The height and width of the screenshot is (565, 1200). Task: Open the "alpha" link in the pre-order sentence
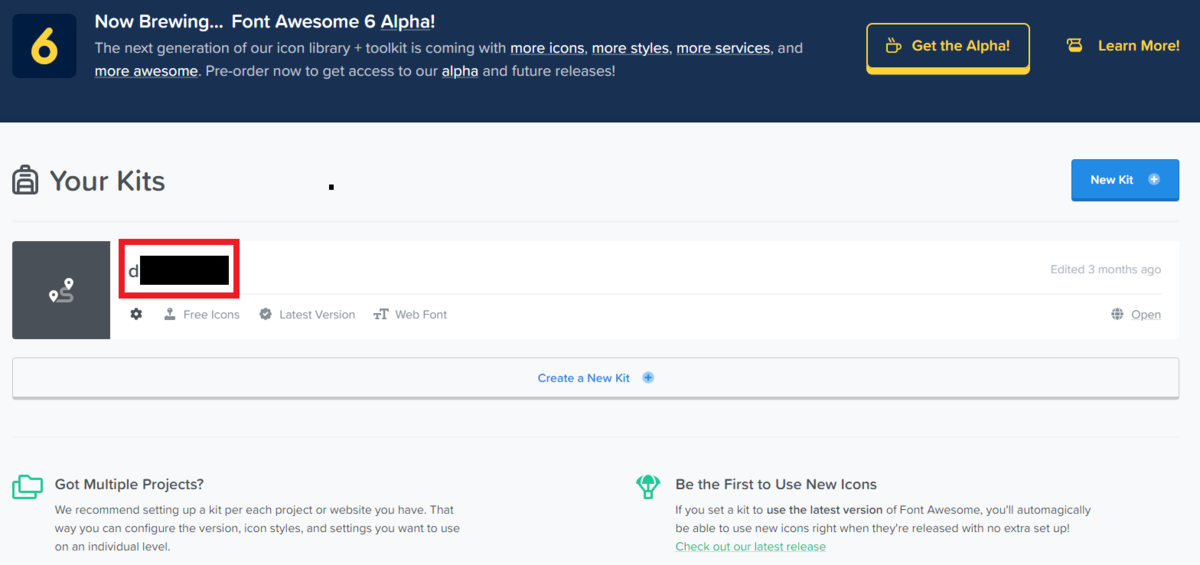pyautogui.click(x=460, y=71)
